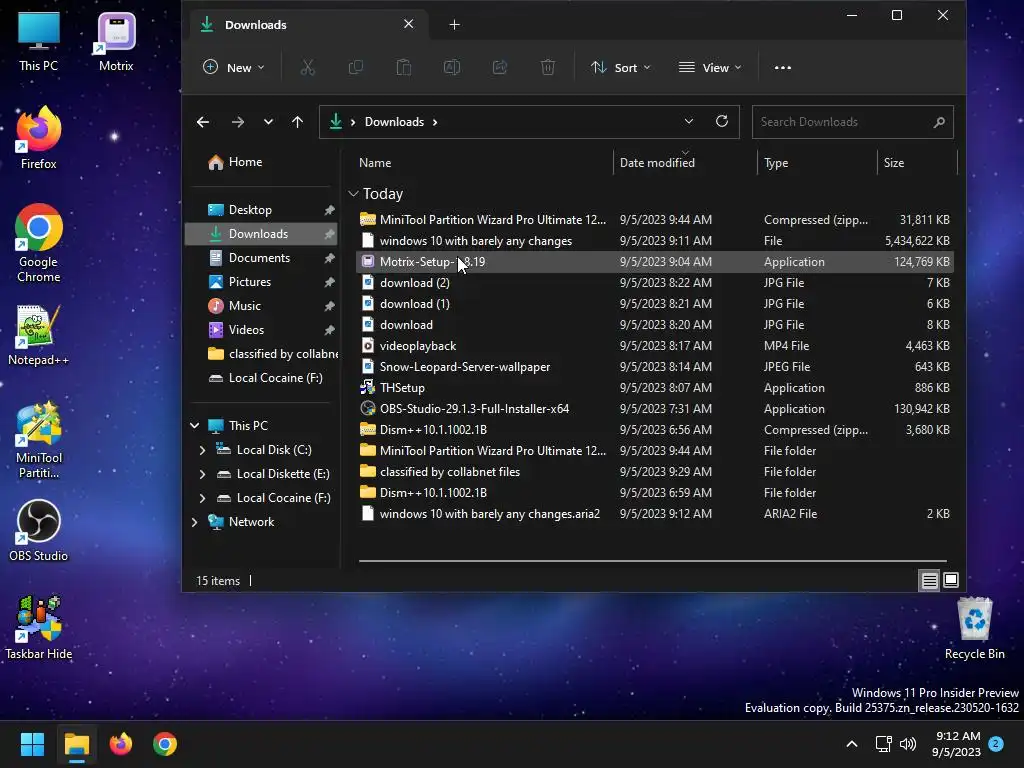Screen dimensions: 1024x768
Task: Click the Rename icon in toolbar
Action: click(x=452, y=67)
